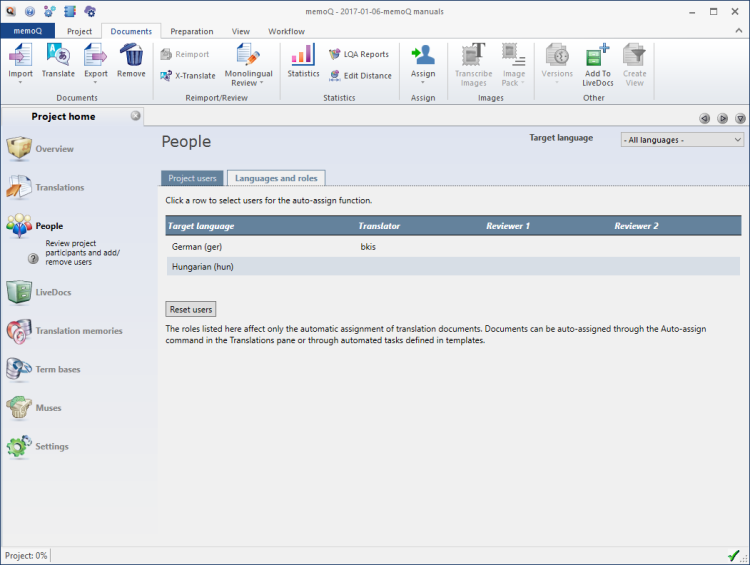Switch to the Preparation ribbon tab
750x565 pixels.
(191, 31)
